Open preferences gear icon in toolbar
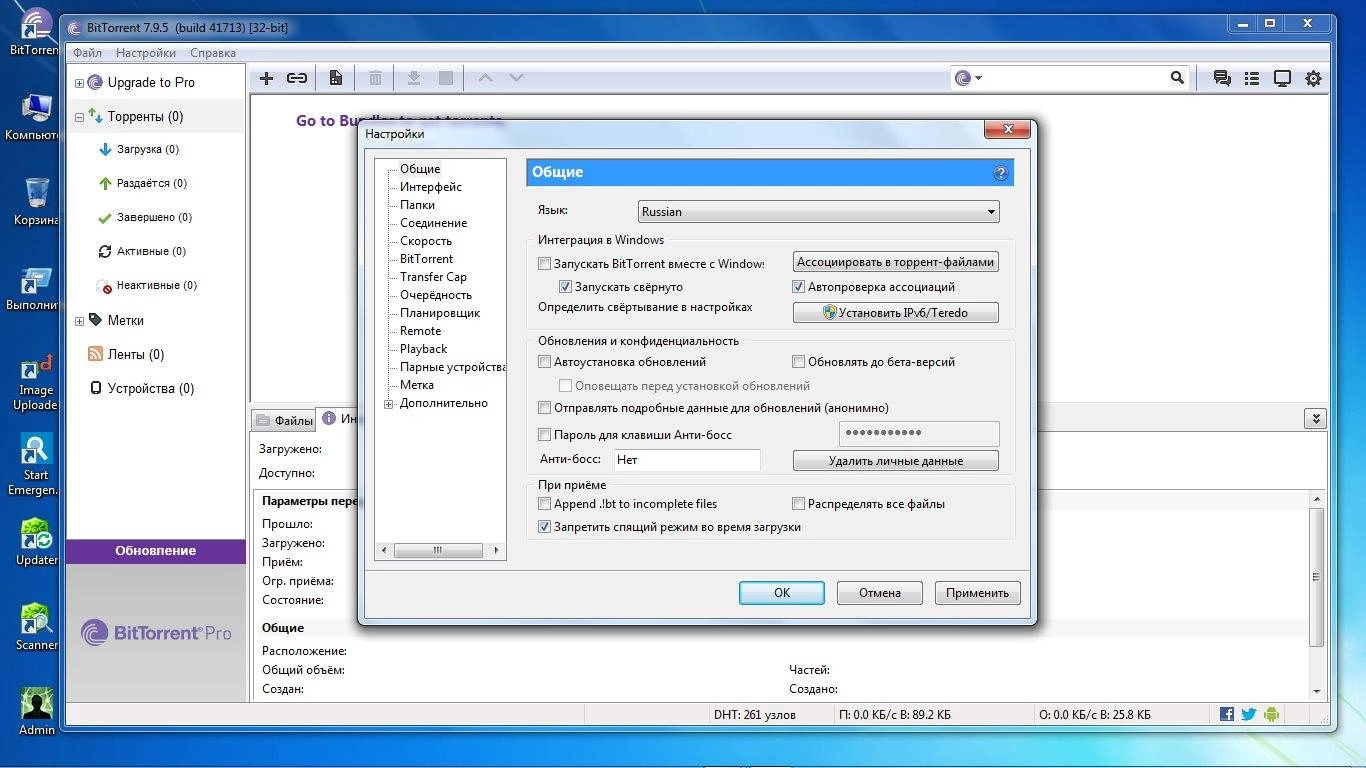 click(x=1313, y=78)
